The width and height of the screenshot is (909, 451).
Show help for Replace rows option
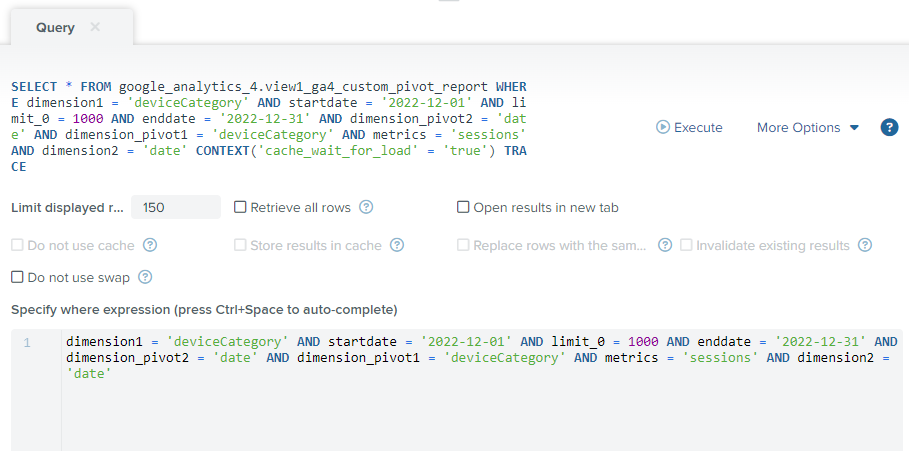tap(665, 245)
